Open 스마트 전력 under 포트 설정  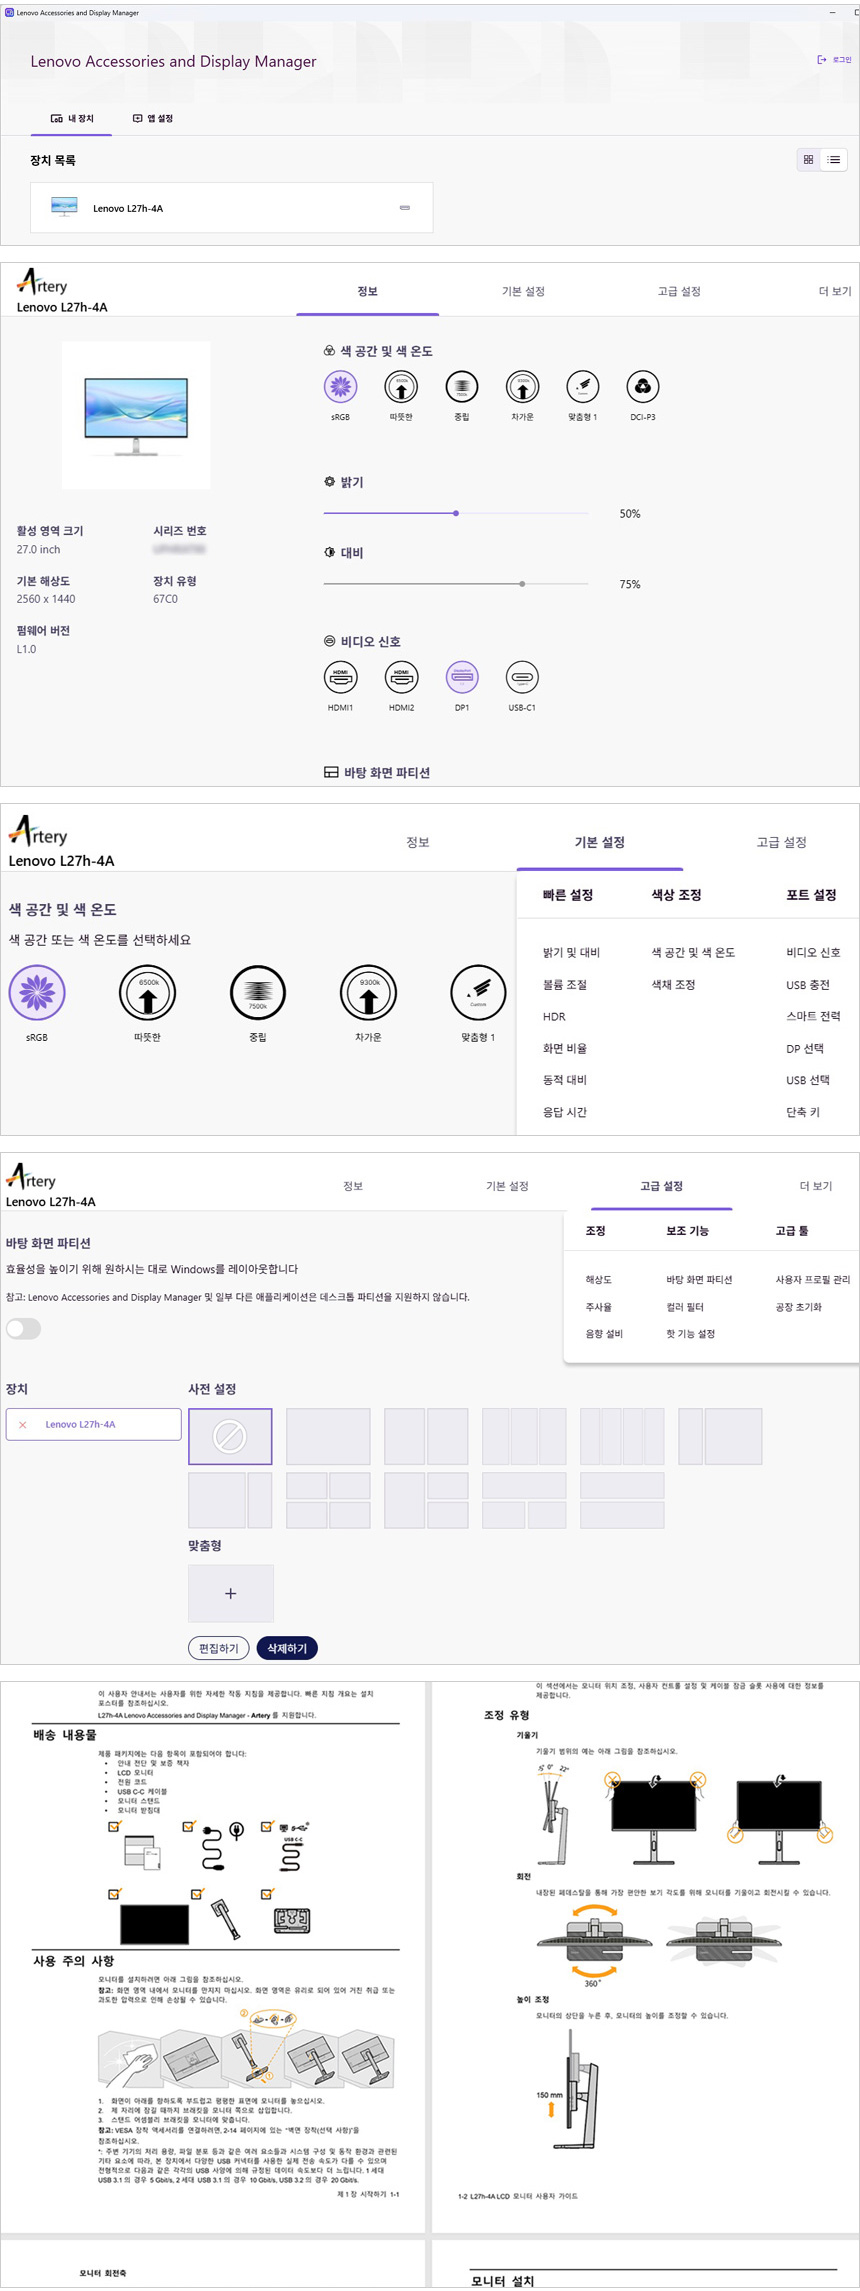pos(812,1017)
